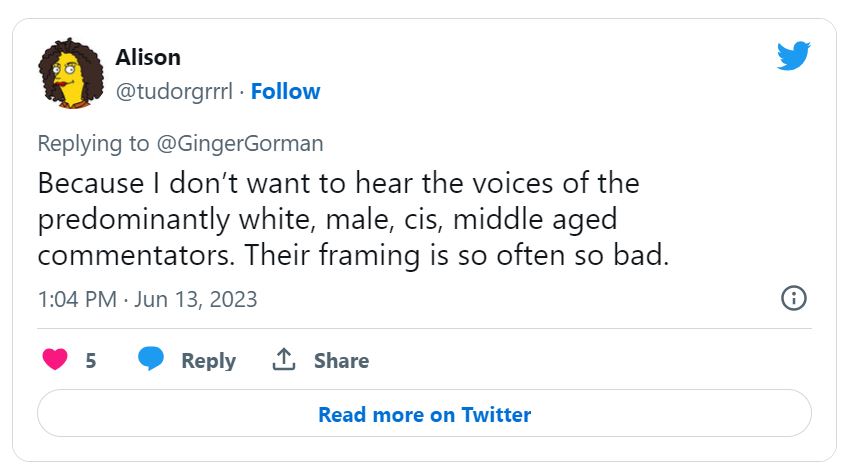Click the like count number 5
This screenshot has height=474, width=848.
(91, 361)
